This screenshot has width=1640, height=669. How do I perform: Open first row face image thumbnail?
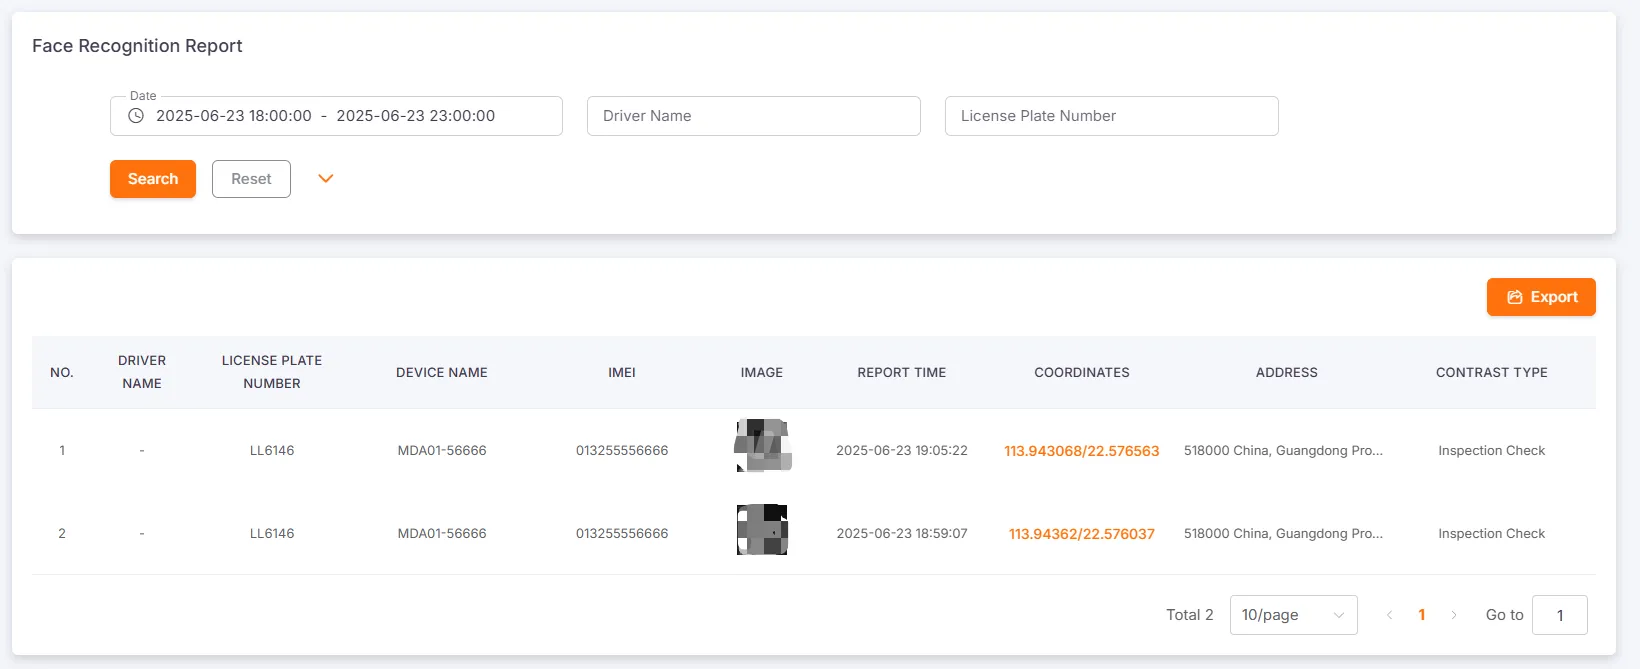click(762, 446)
